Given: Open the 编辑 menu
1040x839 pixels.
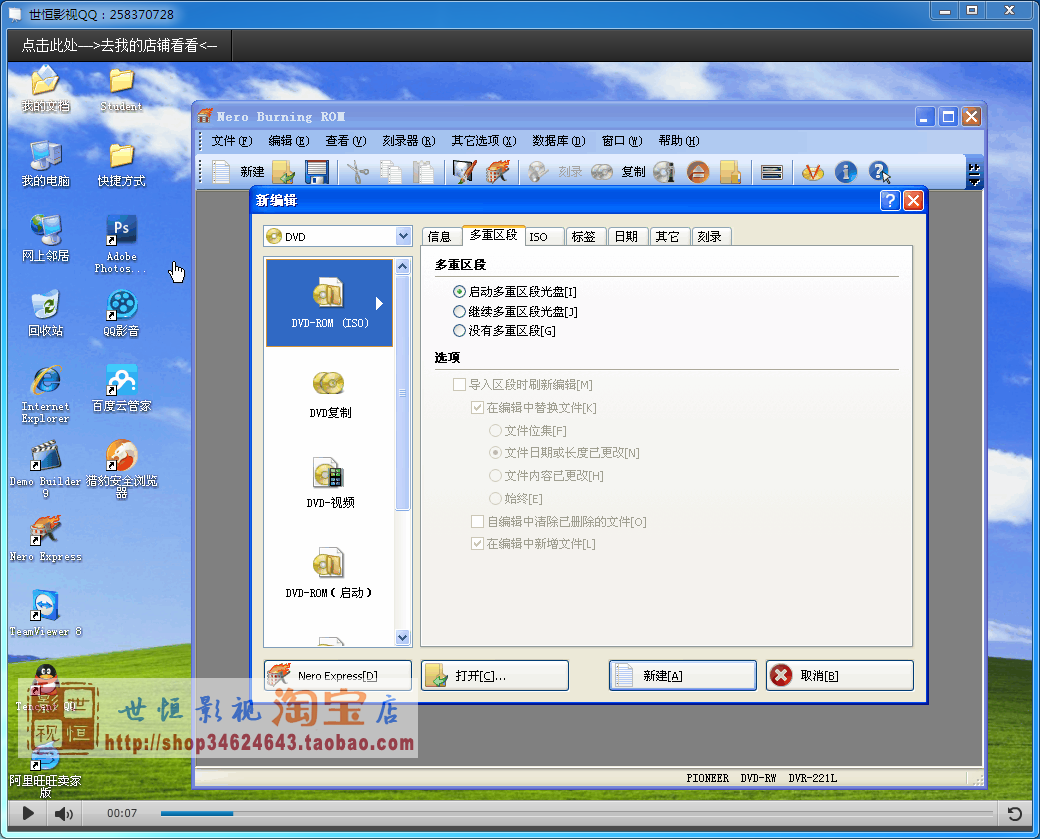Looking at the screenshot, I should pos(289,141).
